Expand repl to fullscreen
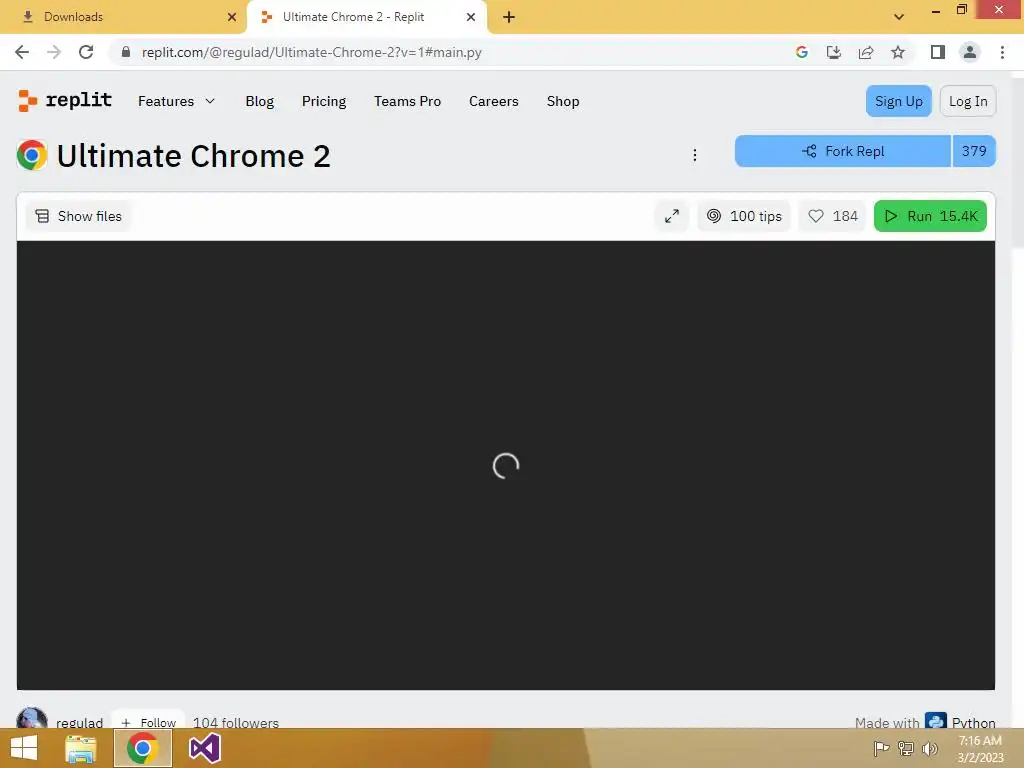 pyautogui.click(x=672, y=216)
